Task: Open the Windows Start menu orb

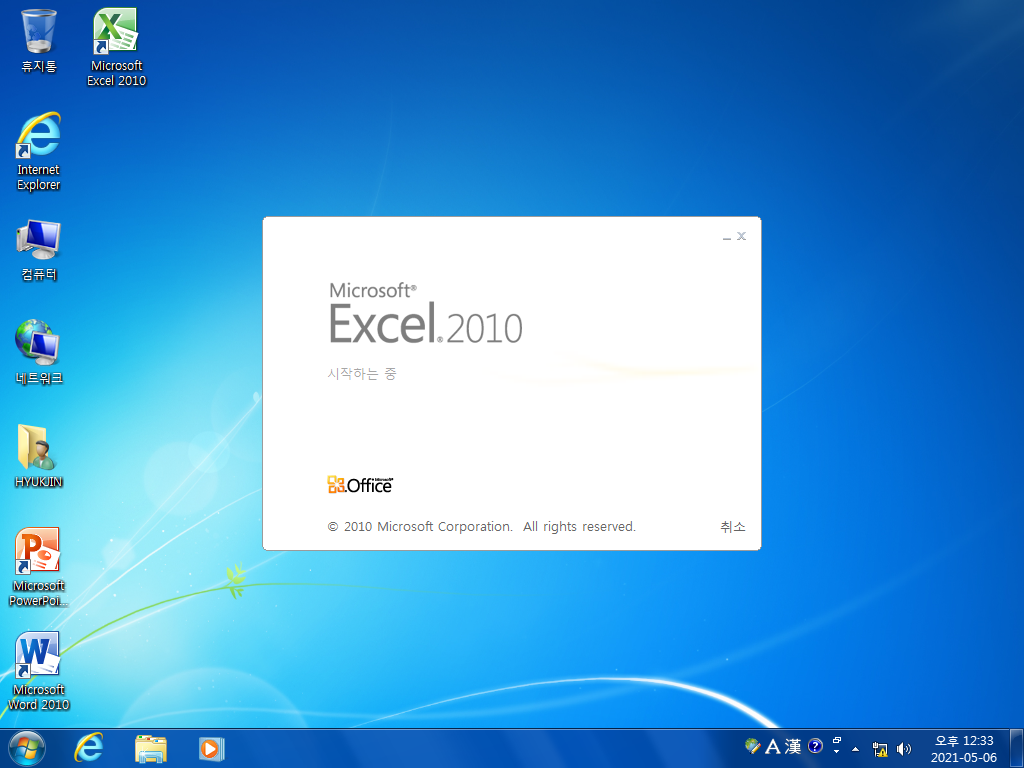Action: (27, 748)
